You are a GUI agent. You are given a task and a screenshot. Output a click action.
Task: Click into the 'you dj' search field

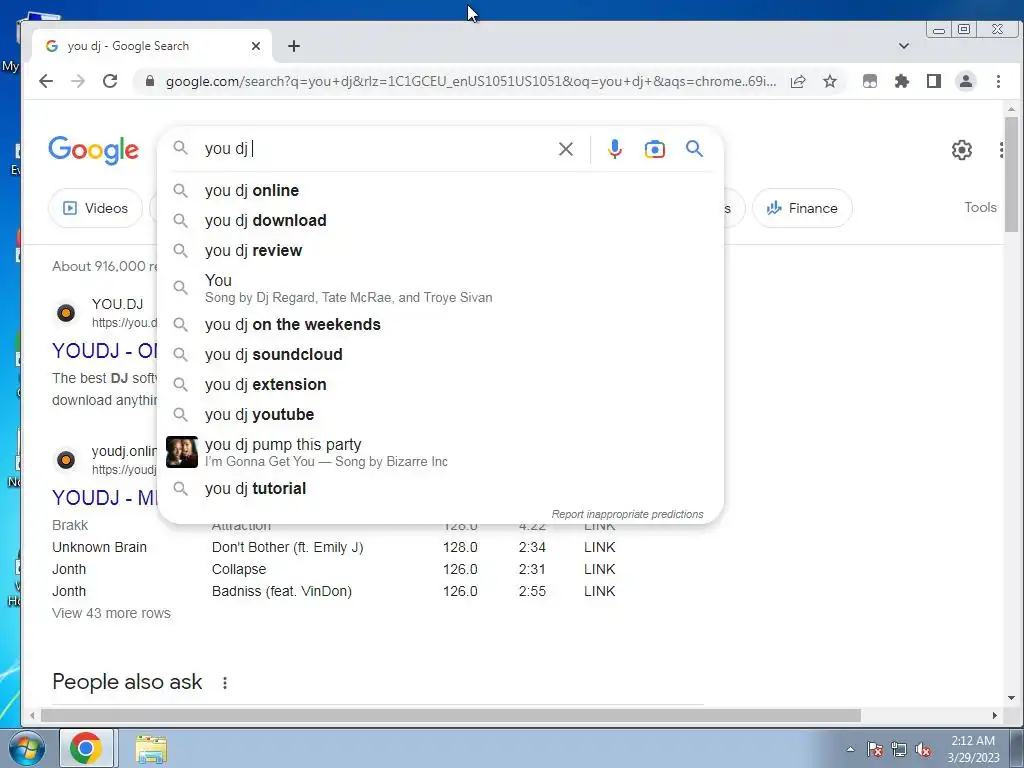(x=372, y=149)
